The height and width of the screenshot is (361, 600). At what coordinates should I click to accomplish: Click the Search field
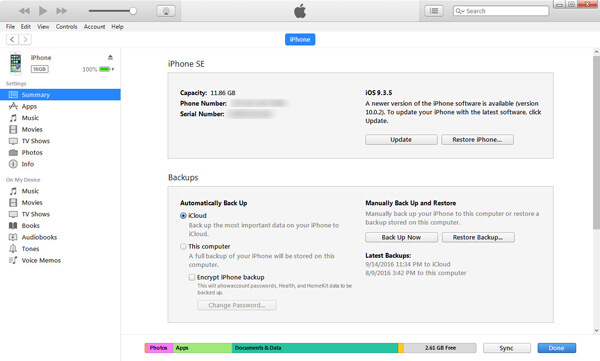pyautogui.click(x=501, y=11)
